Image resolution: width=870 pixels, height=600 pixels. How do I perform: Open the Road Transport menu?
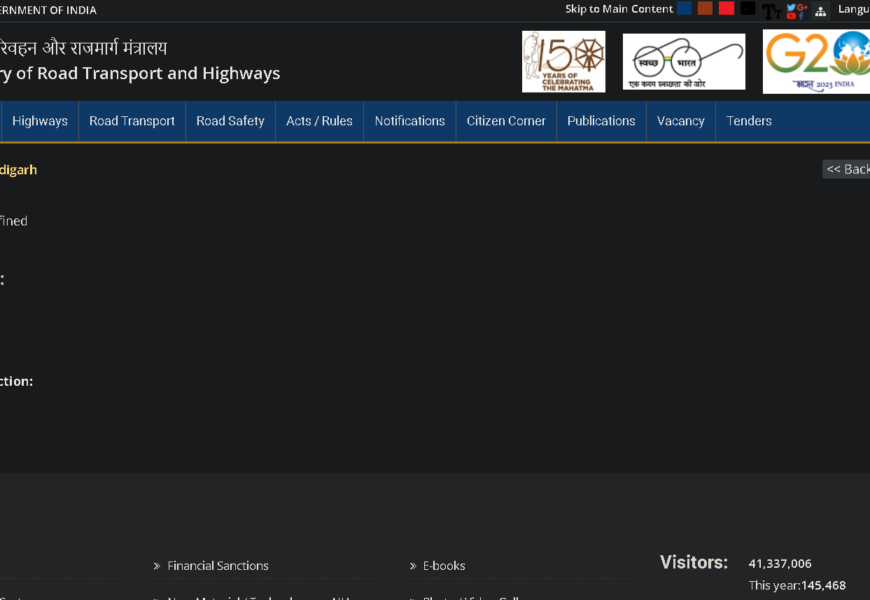pyautogui.click(x=132, y=121)
